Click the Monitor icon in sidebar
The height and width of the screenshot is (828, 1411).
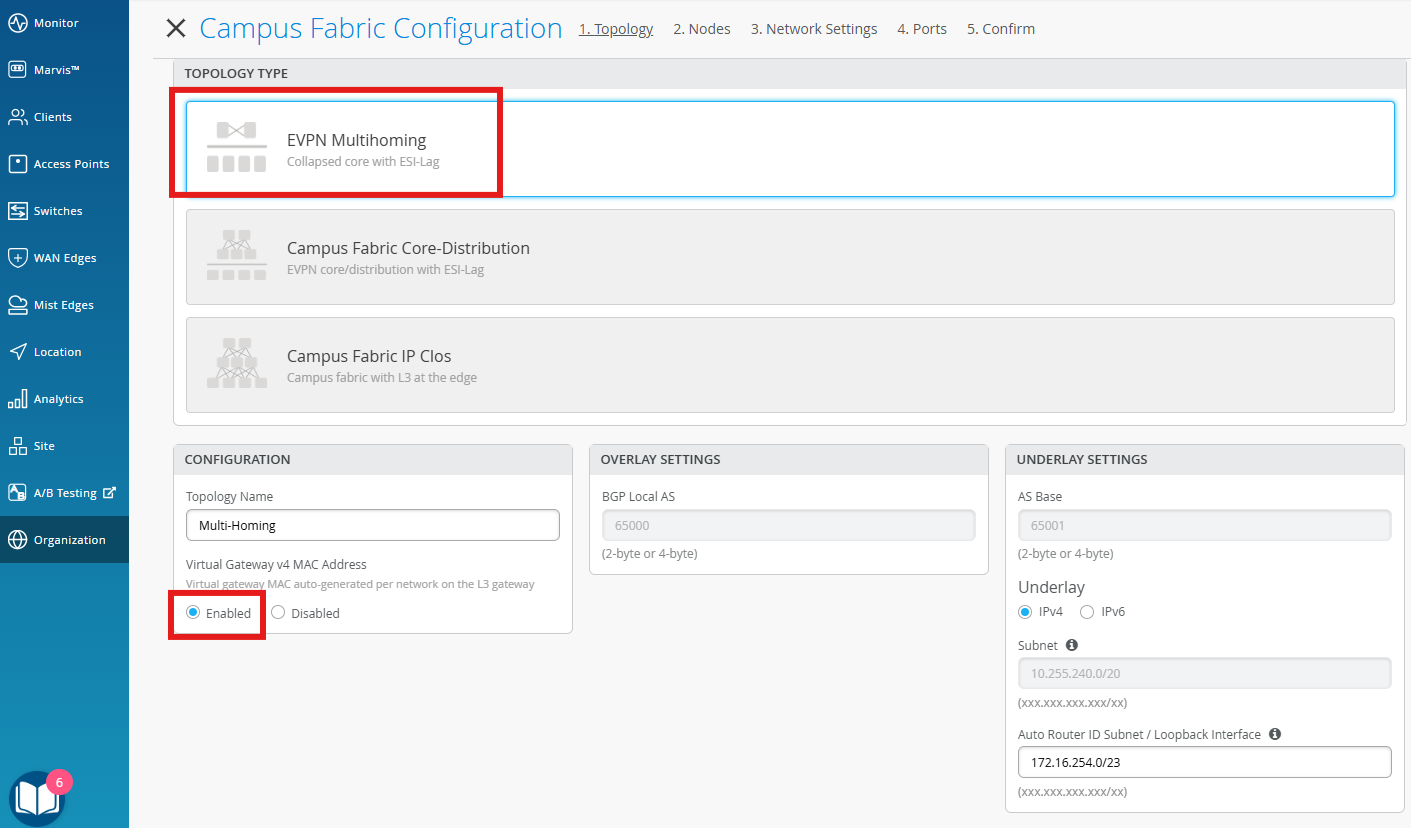17,23
